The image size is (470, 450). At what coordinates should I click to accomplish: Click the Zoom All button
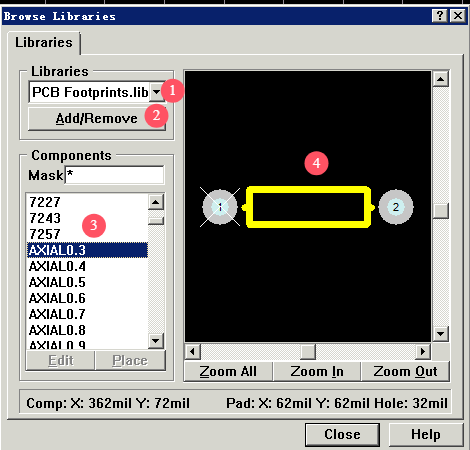228,372
